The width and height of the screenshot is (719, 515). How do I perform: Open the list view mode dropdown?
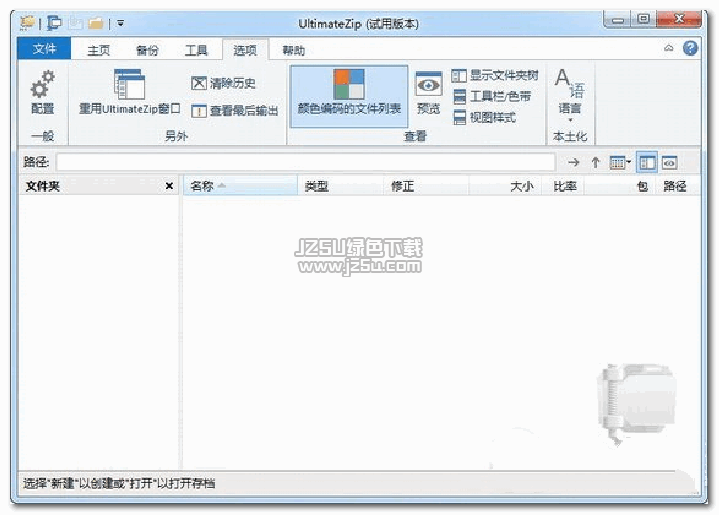tap(620, 162)
